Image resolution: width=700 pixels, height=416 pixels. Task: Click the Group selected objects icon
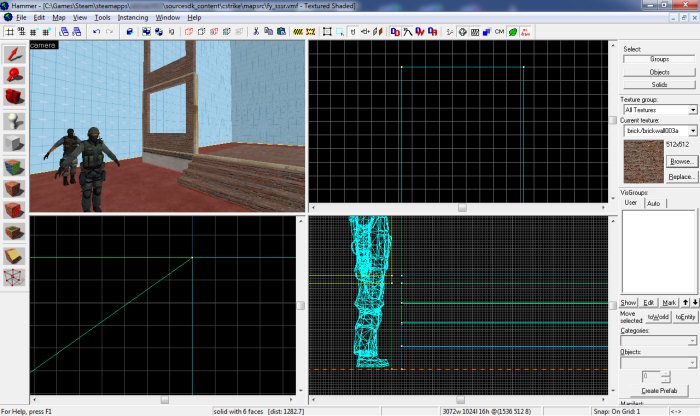(x=146, y=32)
